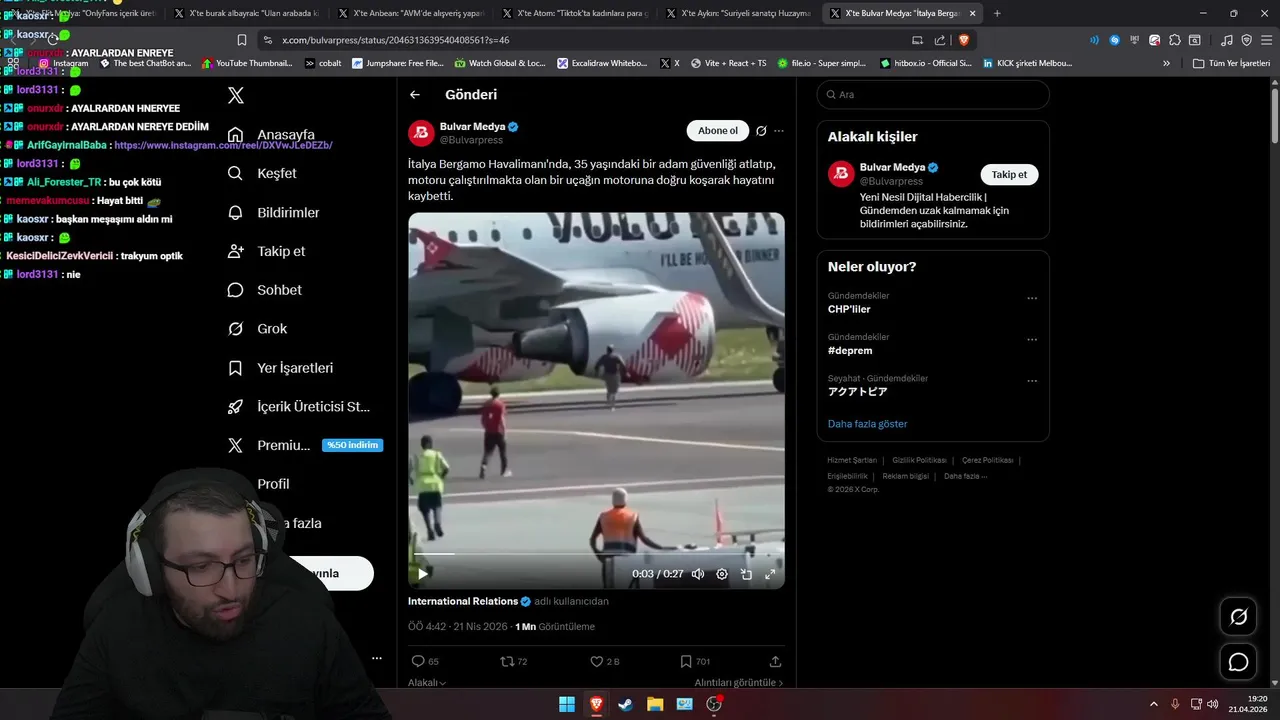Like the post with 2 B likes
The width and height of the screenshot is (1280, 720).
pos(605,661)
